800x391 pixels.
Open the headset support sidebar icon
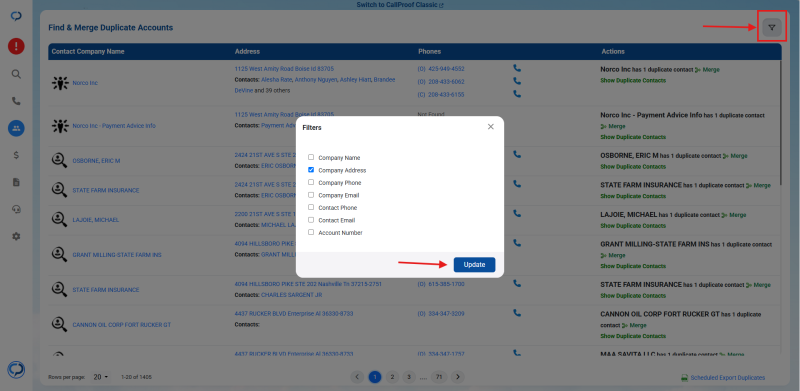(x=16, y=209)
